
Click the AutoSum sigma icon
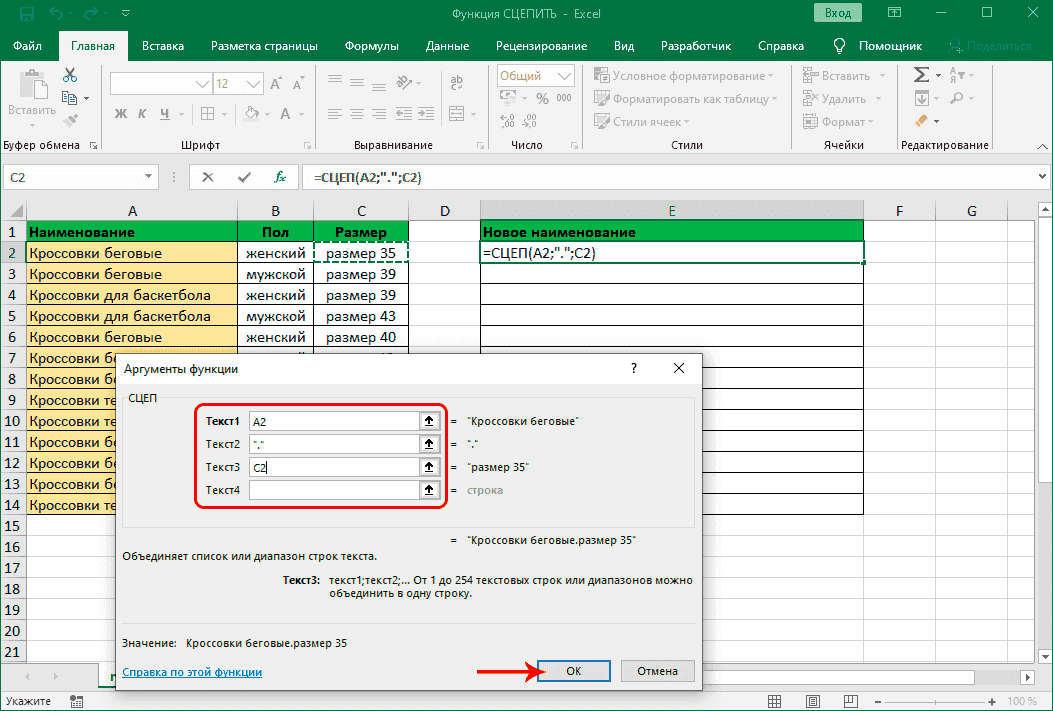point(920,76)
